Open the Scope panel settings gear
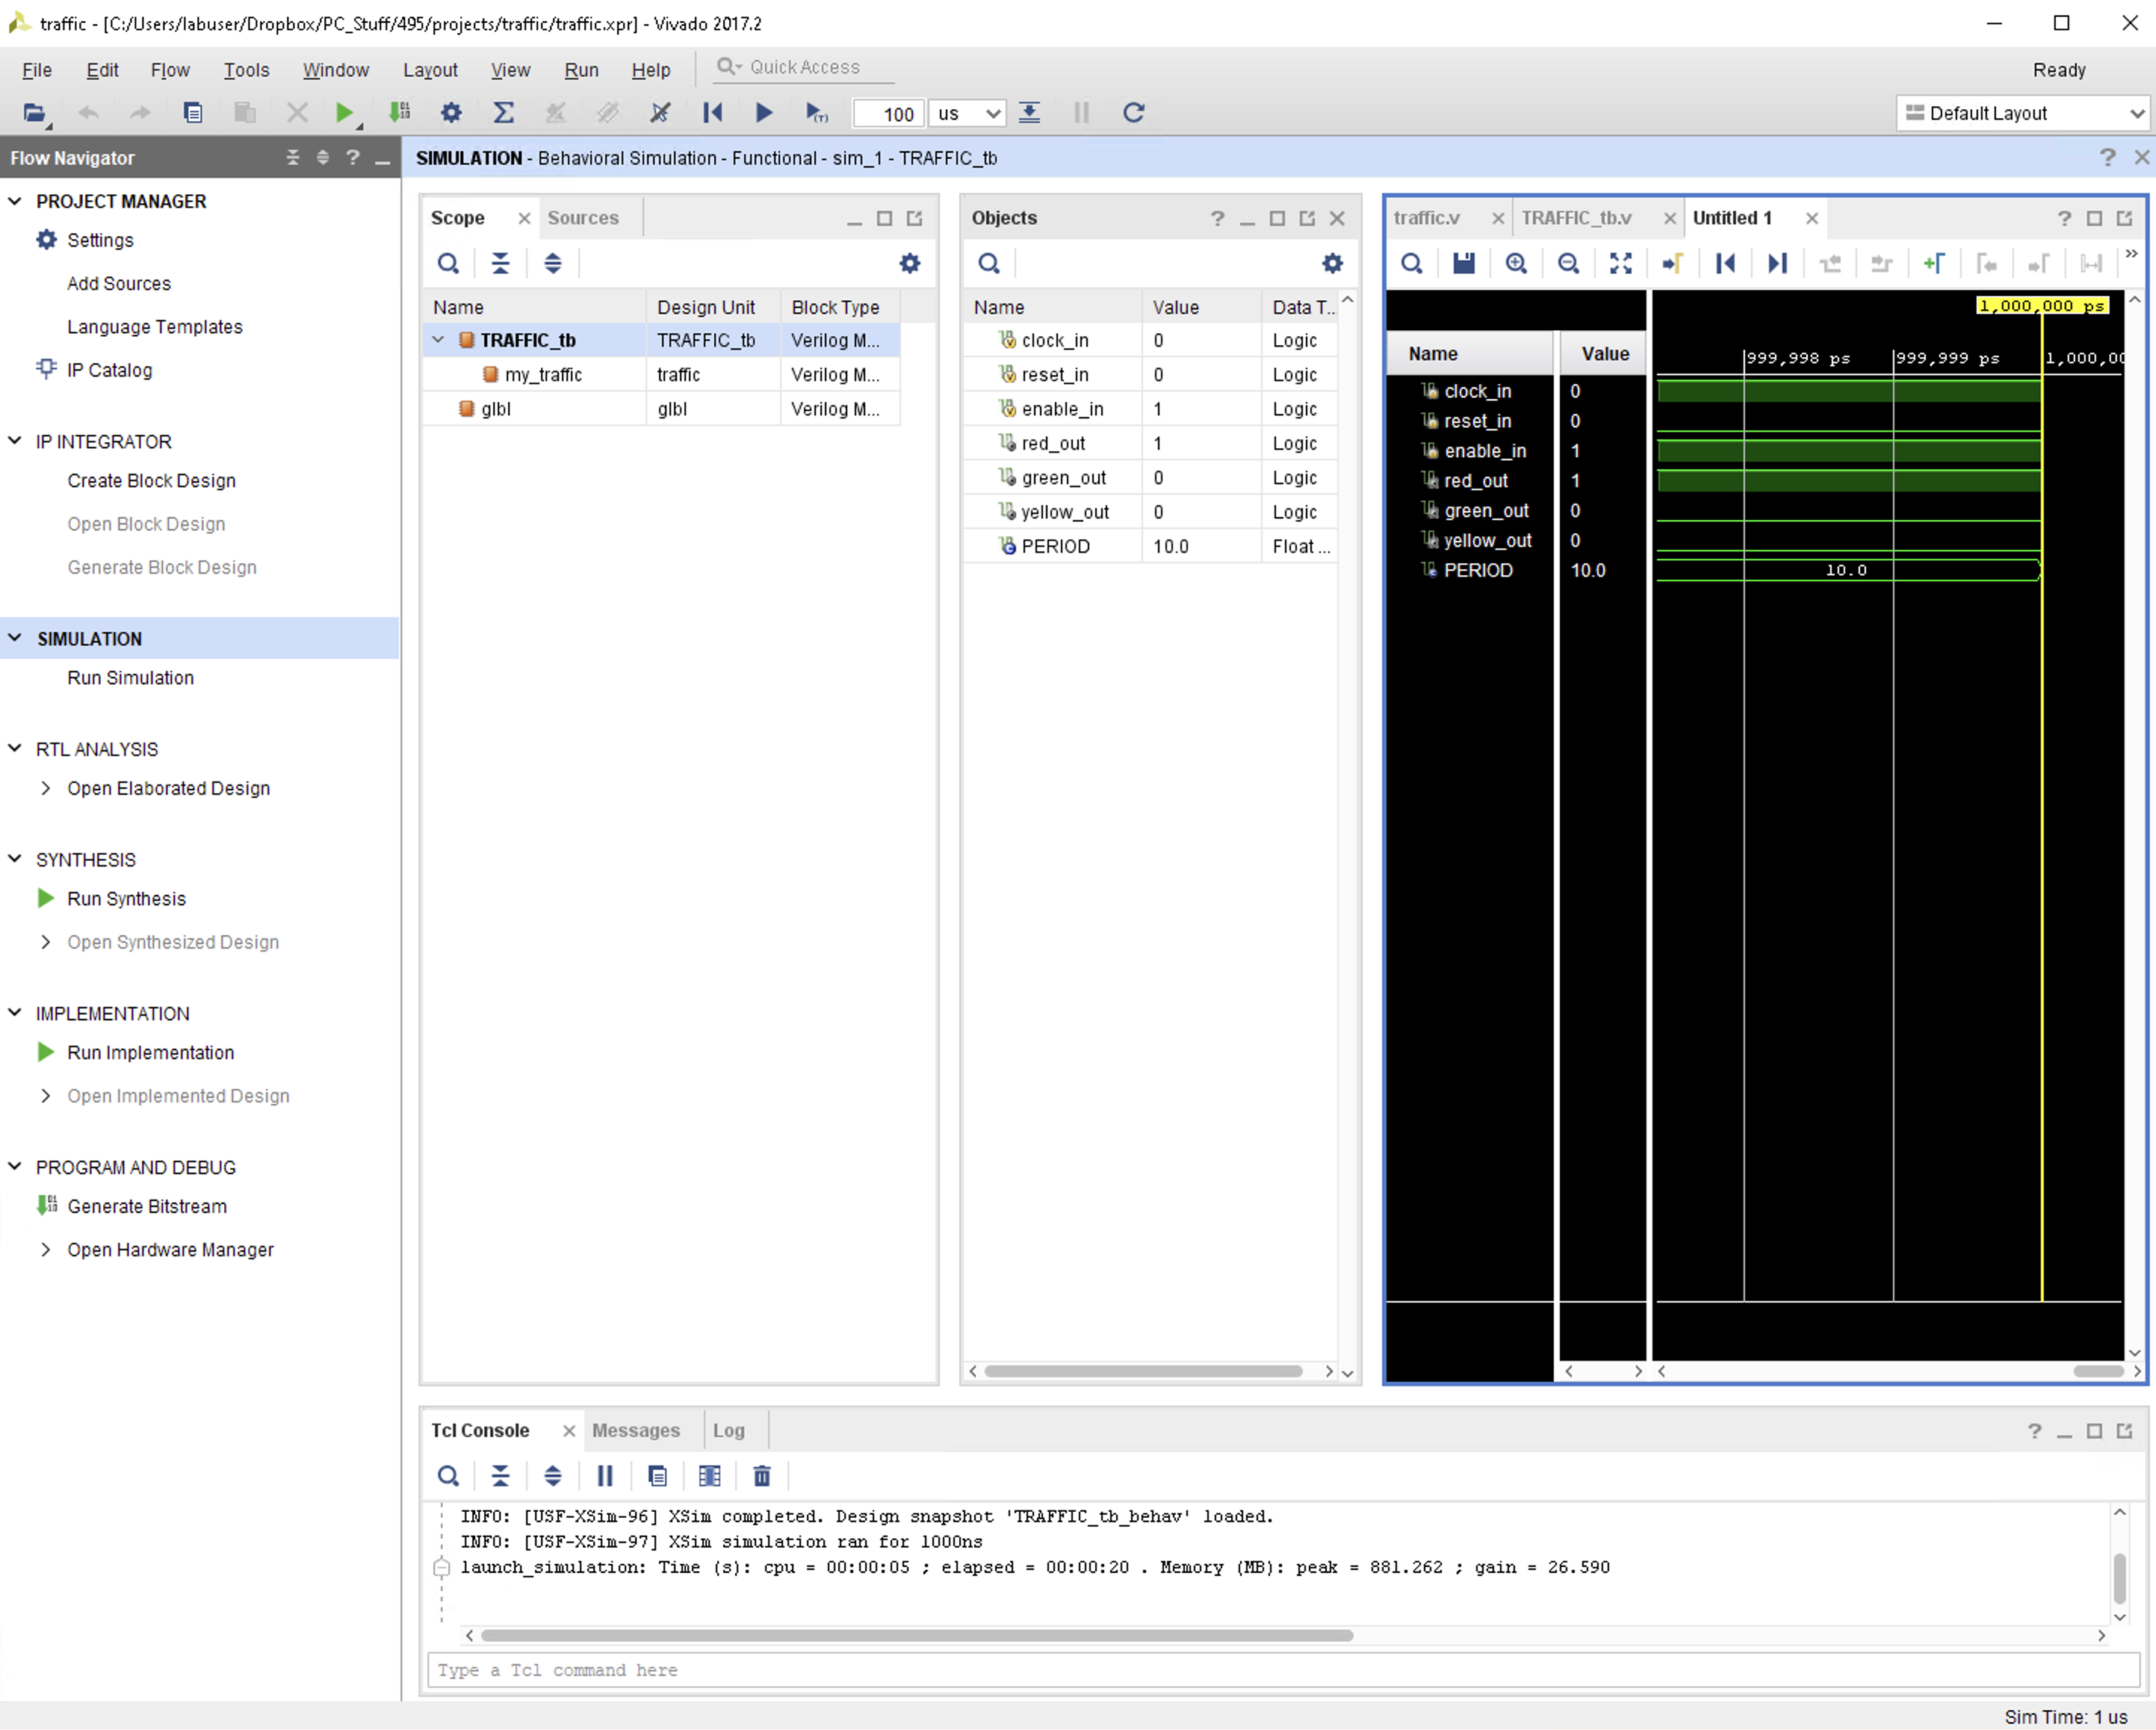 (x=909, y=263)
